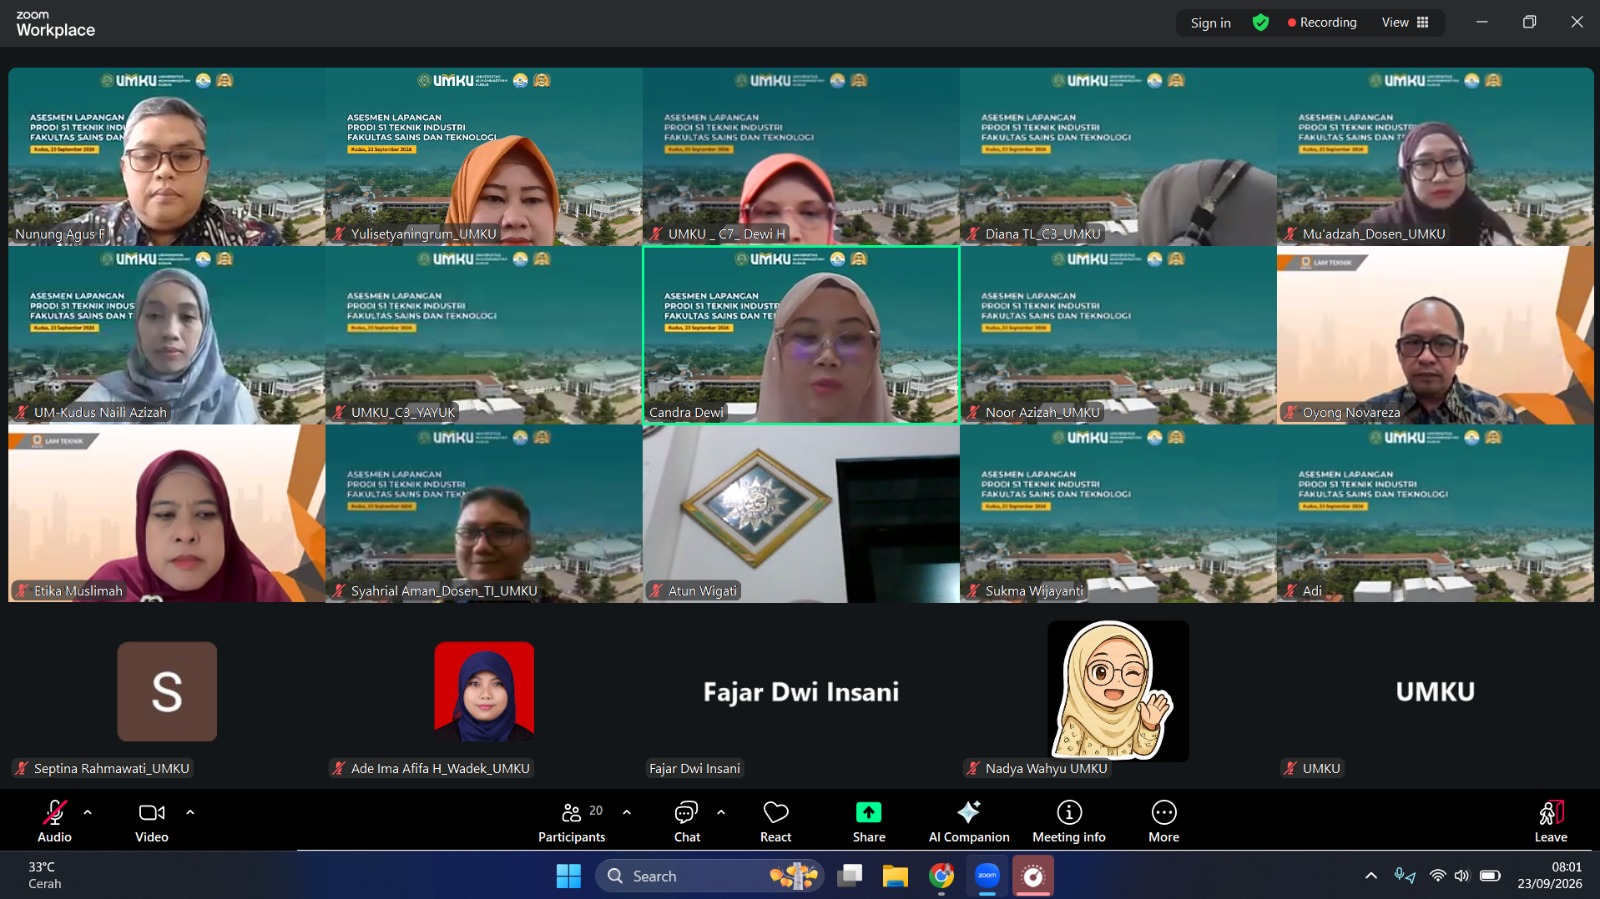Leave the meeting
The width and height of the screenshot is (1600, 899).
point(1551,822)
